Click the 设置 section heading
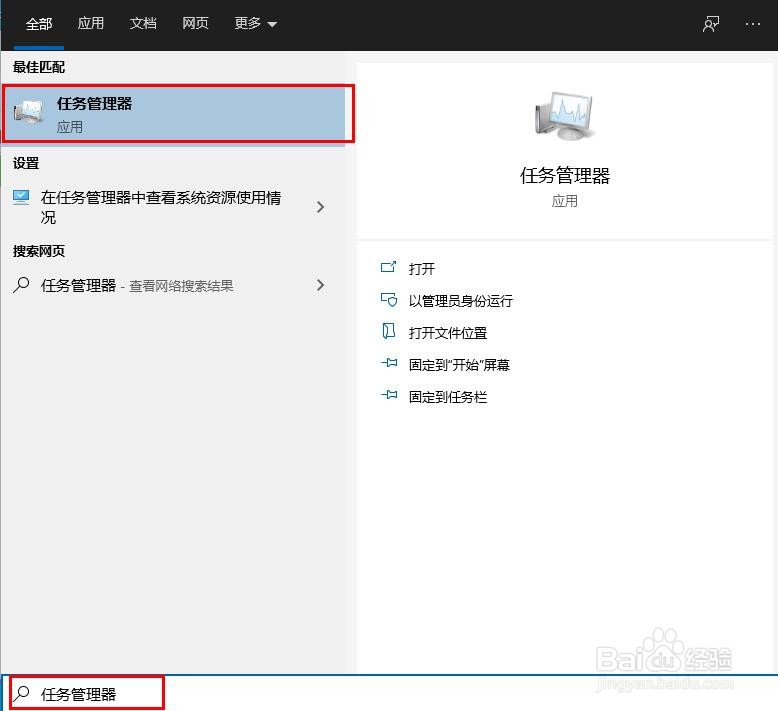 (x=26, y=163)
